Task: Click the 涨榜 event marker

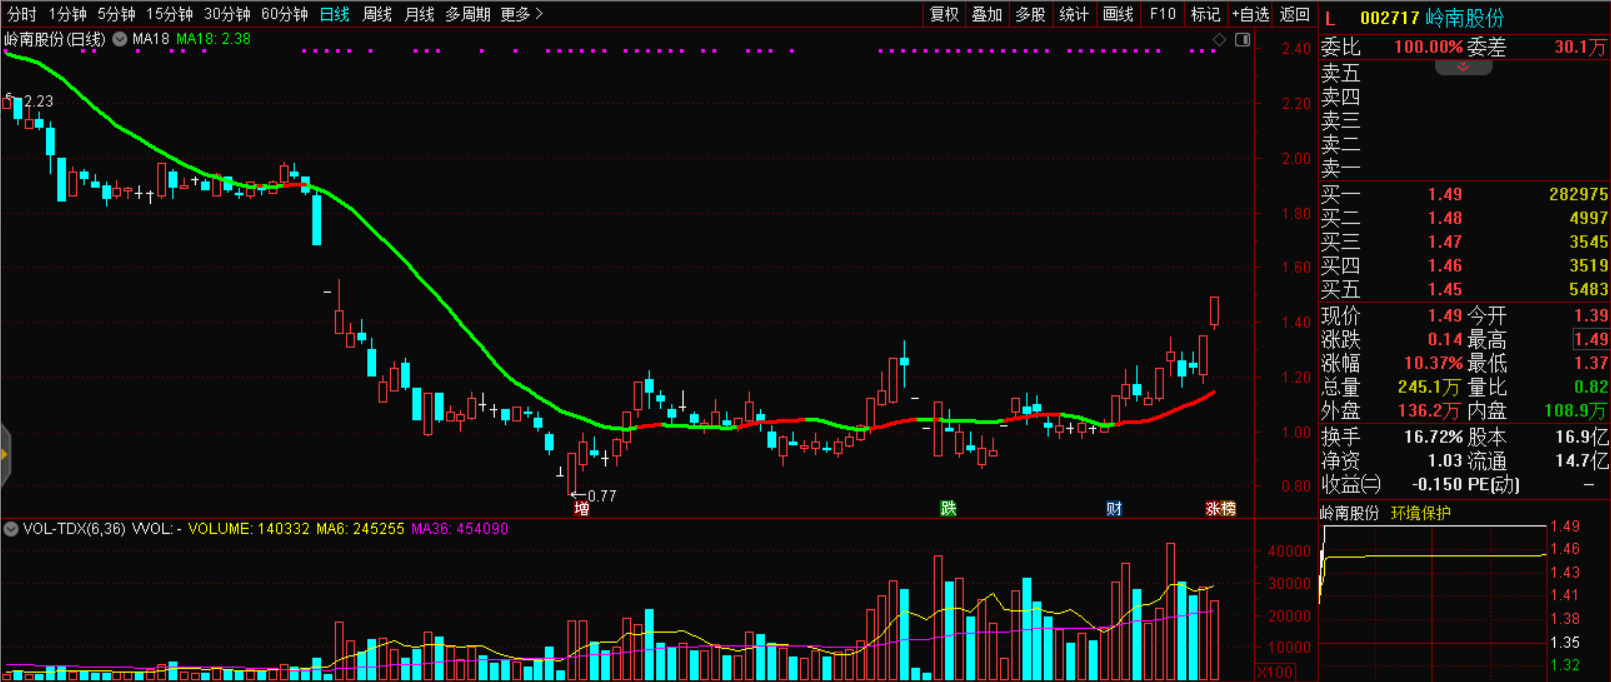Action: (x=1221, y=509)
